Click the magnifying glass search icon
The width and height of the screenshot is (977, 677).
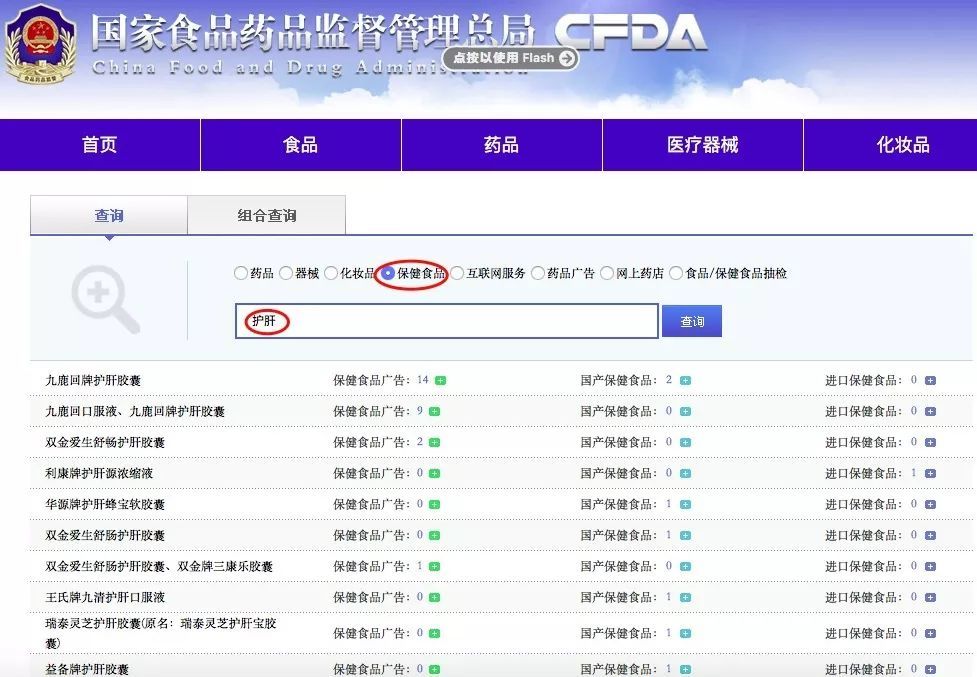[105, 299]
